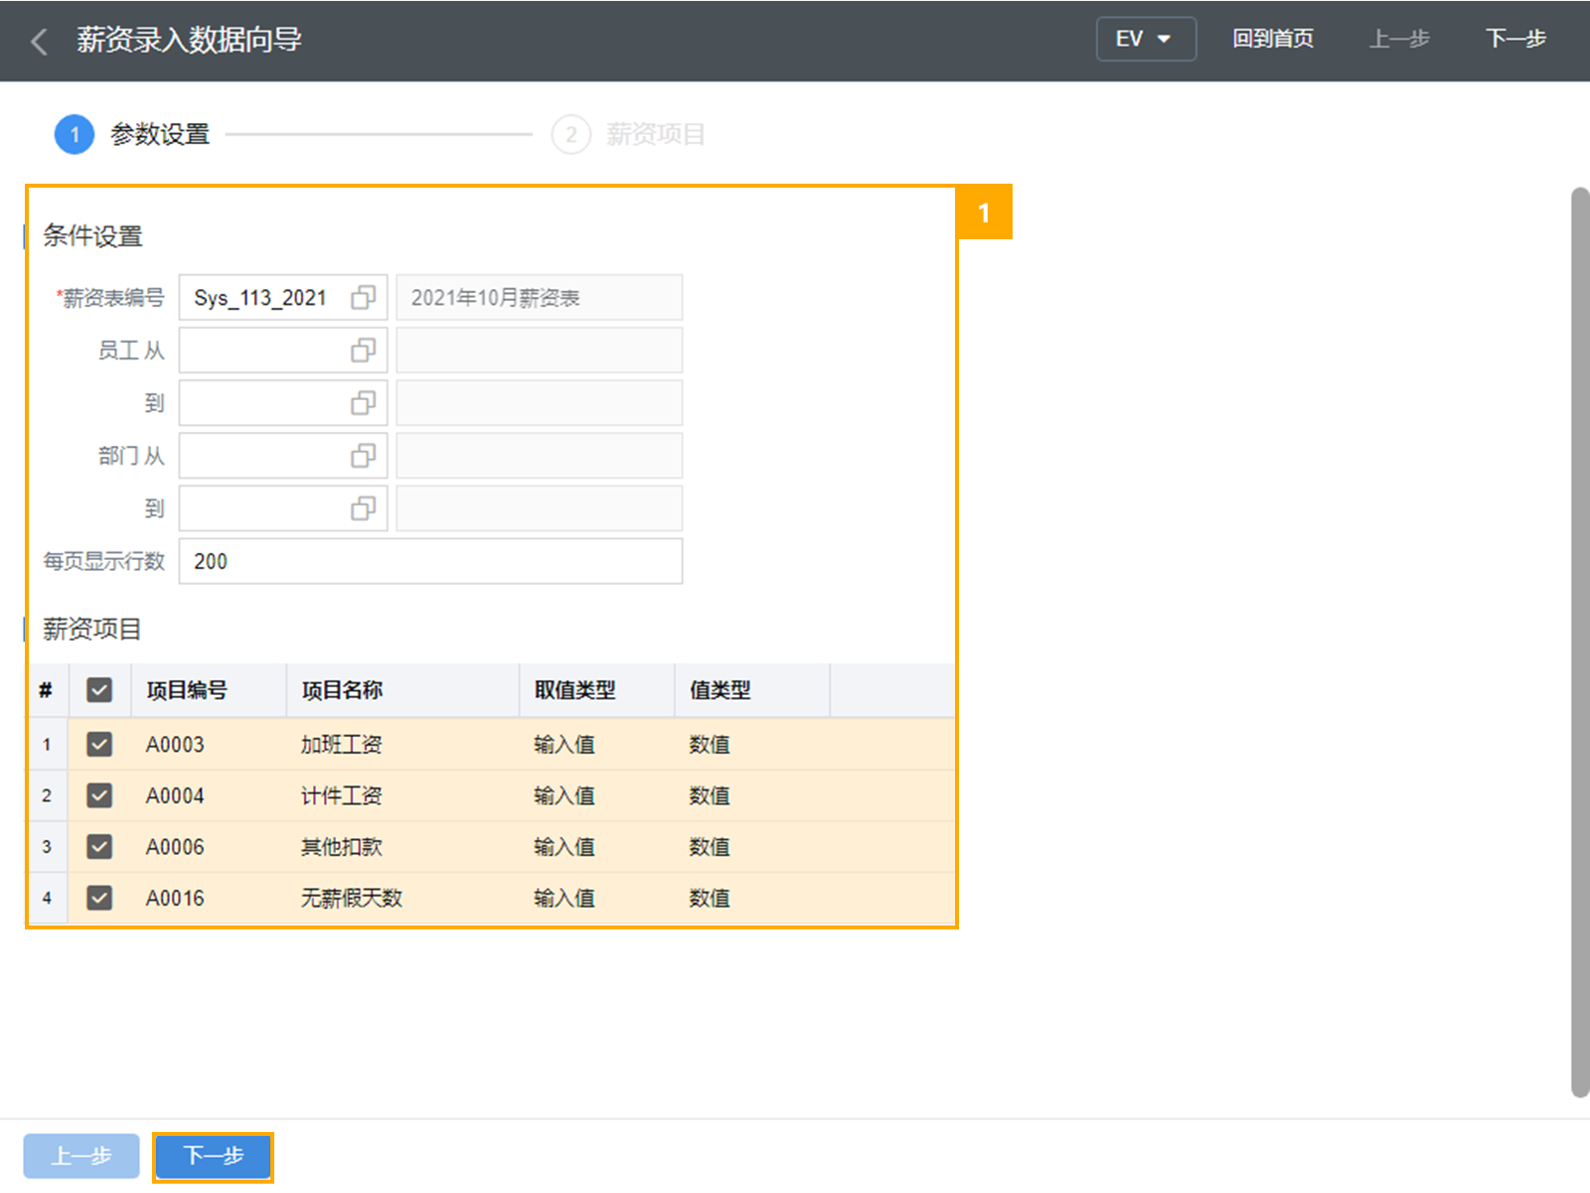Click the 其他扣款 cell
The height and width of the screenshot is (1193, 1590).
click(x=403, y=847)
